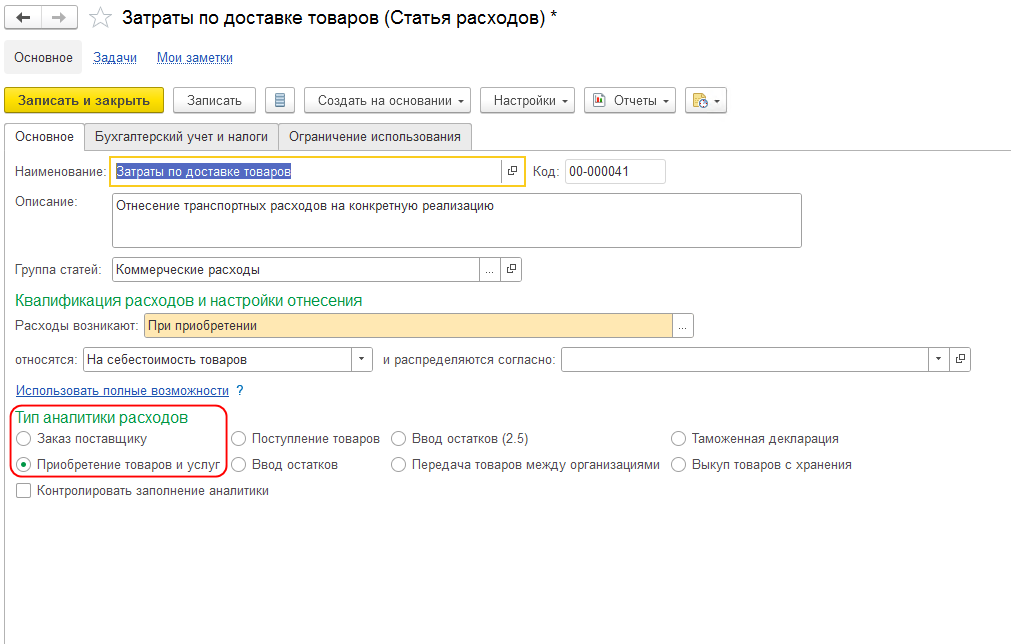Select the top Основное navigation section
The height and width of the screenshot is (644, 1011).
point(43,57)
